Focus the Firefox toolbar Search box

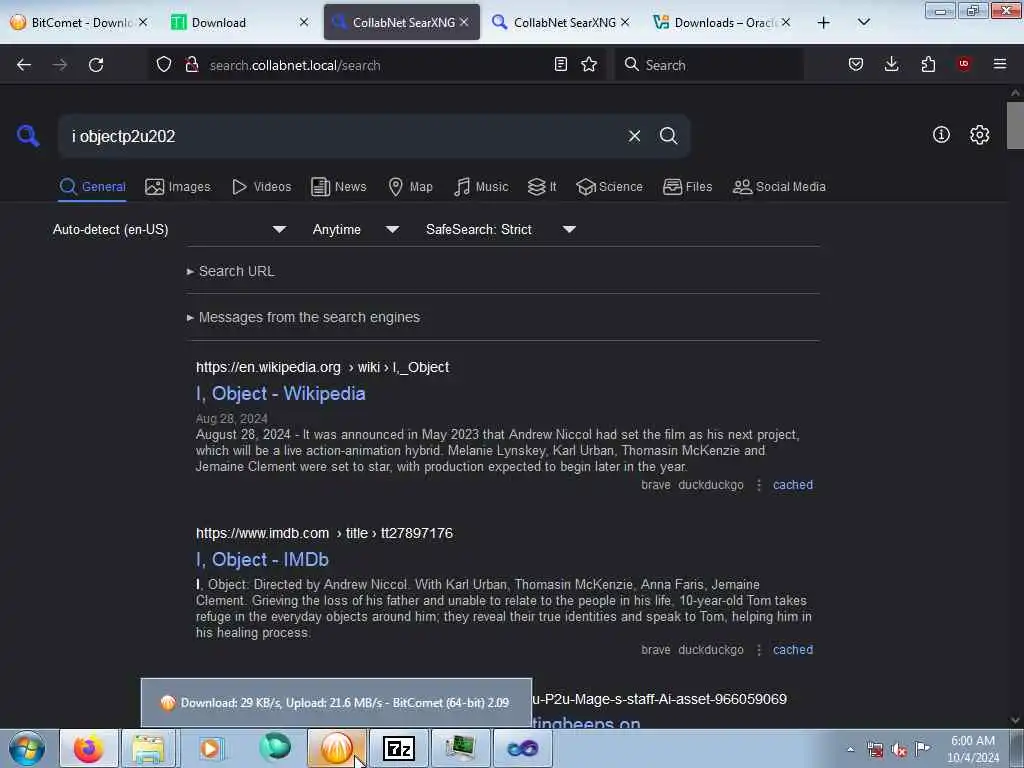click(709, 65)
